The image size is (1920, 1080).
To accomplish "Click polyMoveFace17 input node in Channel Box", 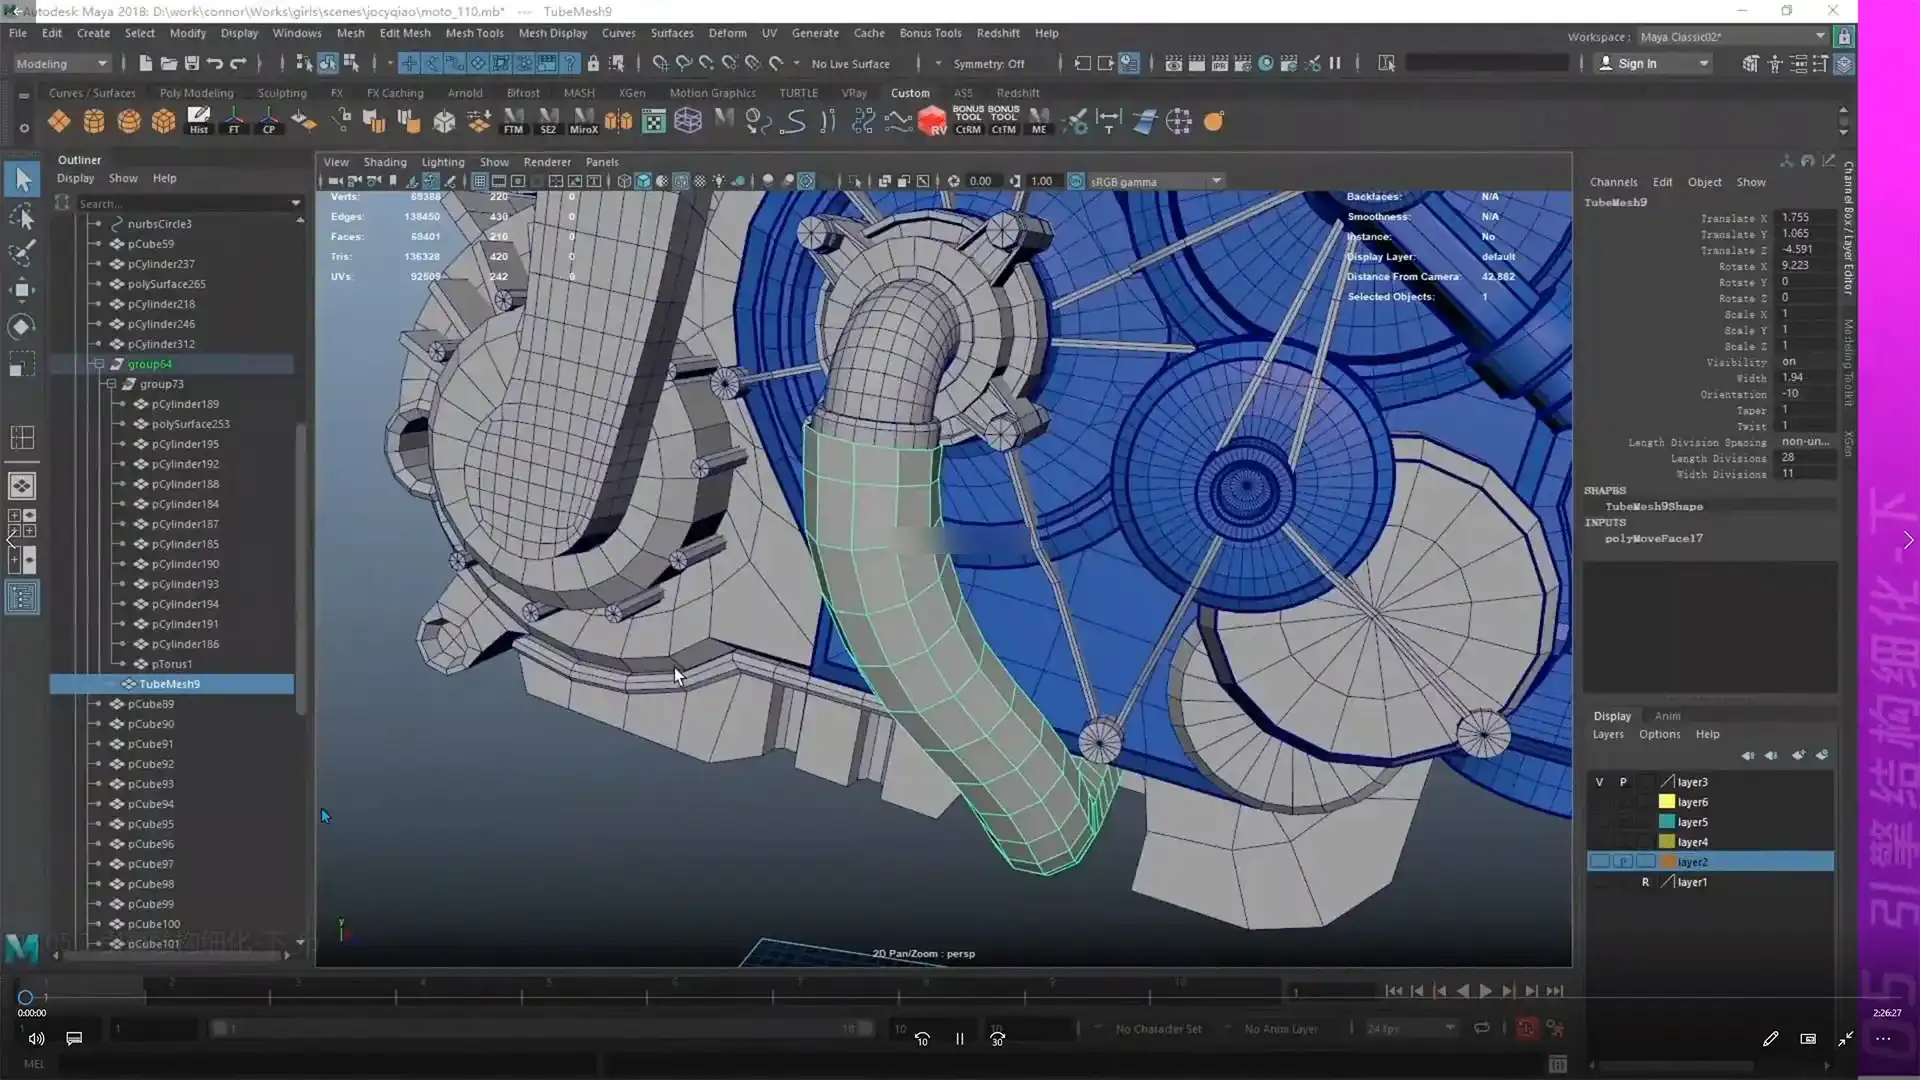I will coord(1653,538).
